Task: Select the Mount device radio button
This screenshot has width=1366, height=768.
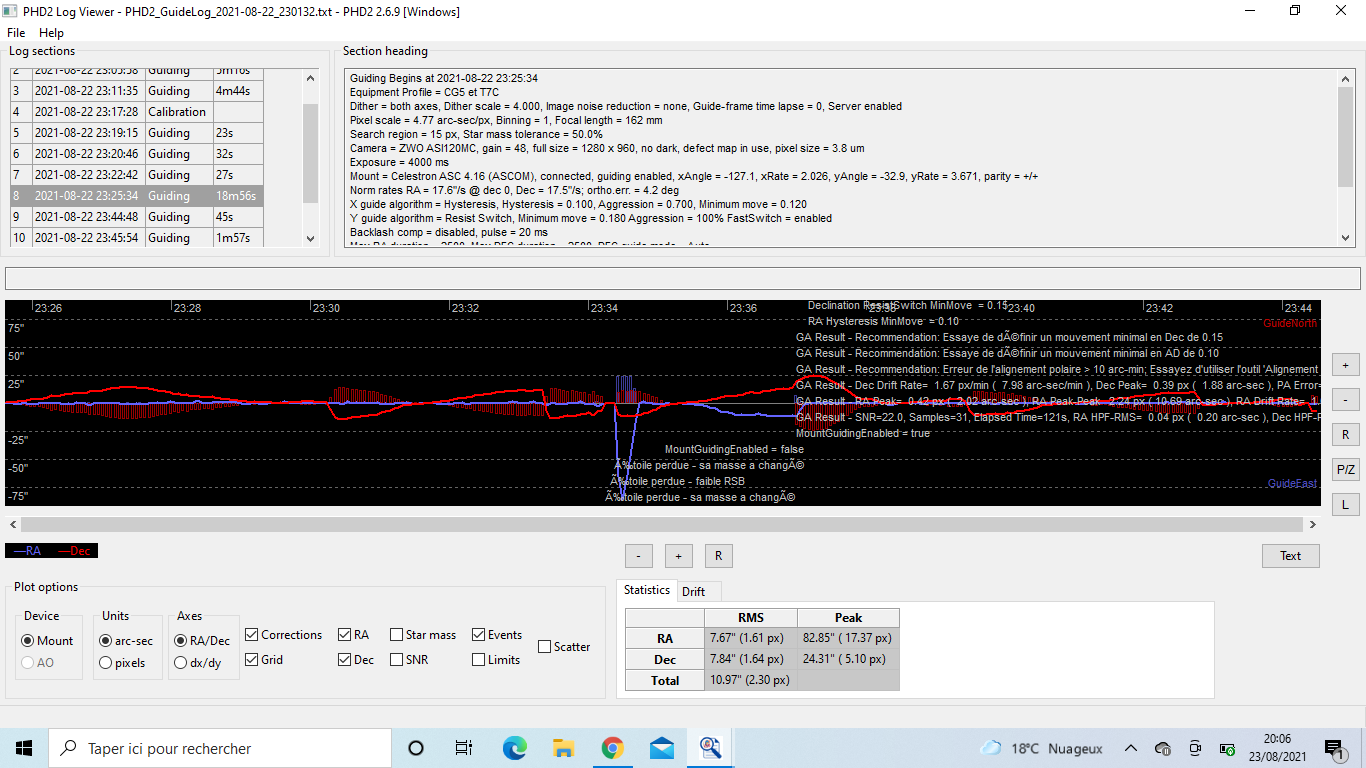Action: click(x=48, y=640)
